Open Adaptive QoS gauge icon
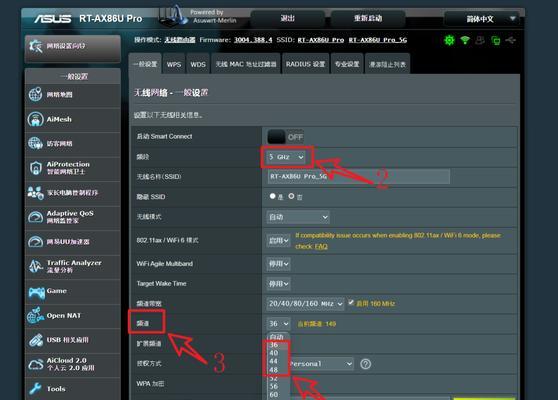 (36, 217)
